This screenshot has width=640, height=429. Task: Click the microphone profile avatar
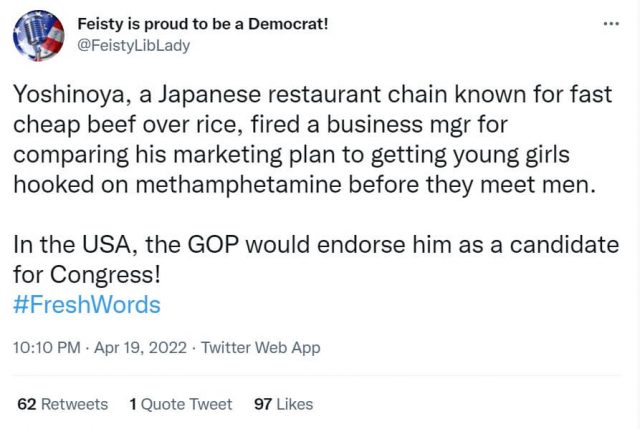pos(39,35)
